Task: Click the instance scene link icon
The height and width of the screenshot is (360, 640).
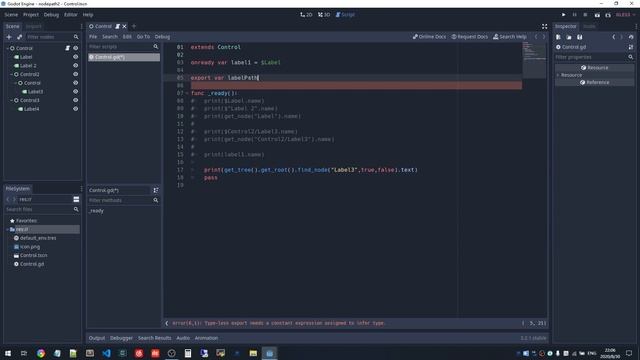Action: (x=20, y=37)
